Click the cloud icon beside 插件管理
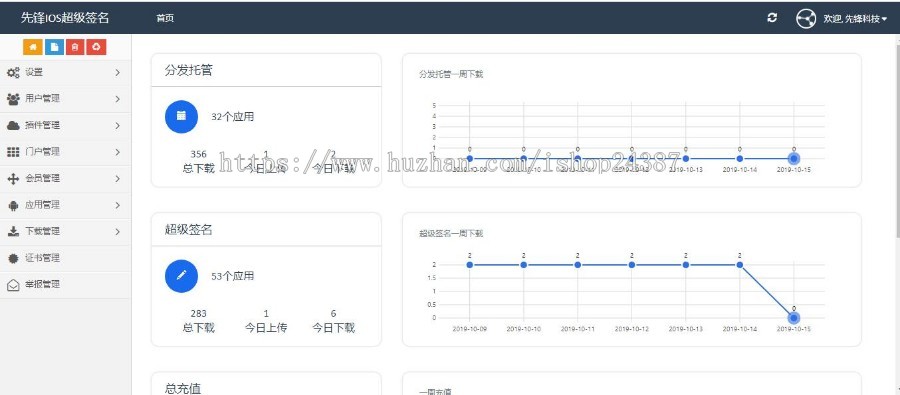The image size is (900, 395). 13,125
